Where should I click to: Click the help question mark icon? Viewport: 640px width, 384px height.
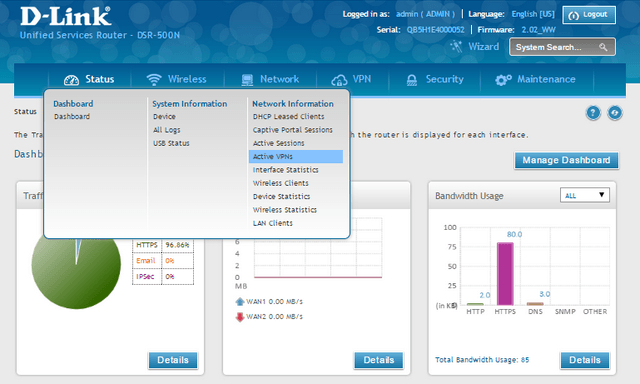click(x=593, y=113)
